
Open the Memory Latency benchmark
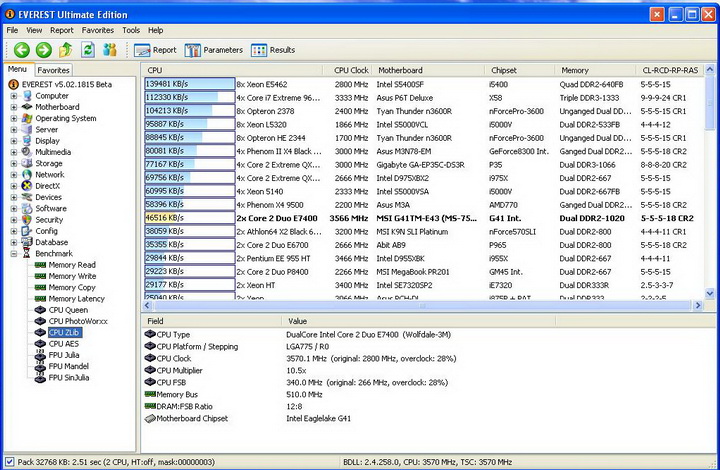click(x=76, y=298)
